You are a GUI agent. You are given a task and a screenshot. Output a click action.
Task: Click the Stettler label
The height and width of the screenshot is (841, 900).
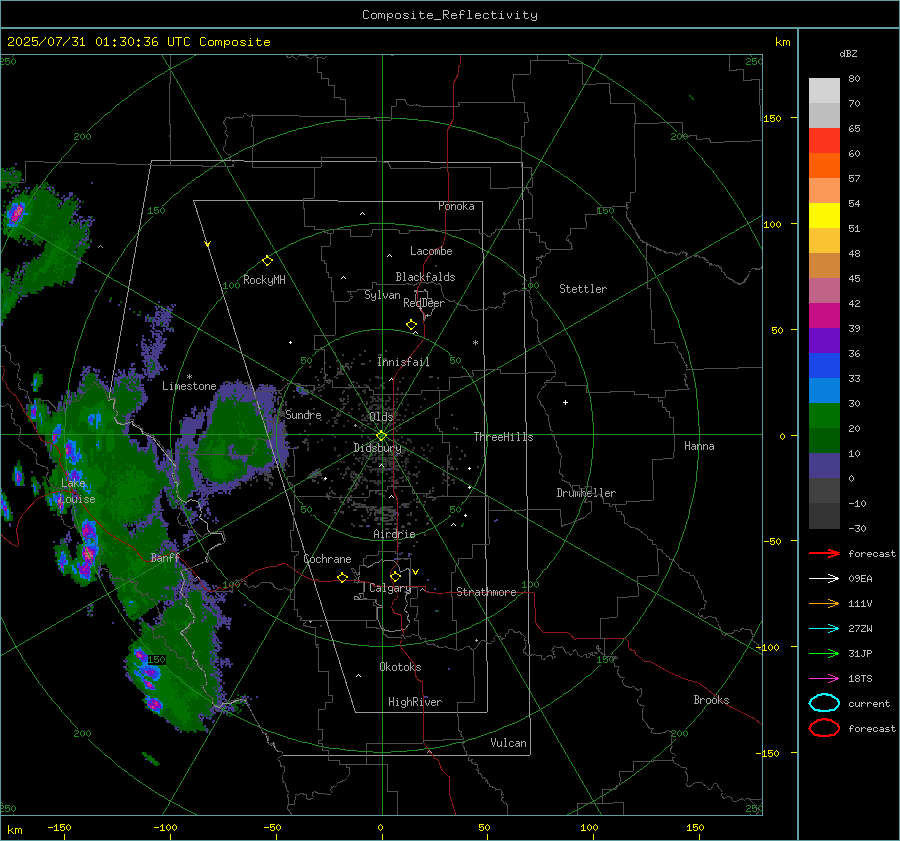[583, 289]
